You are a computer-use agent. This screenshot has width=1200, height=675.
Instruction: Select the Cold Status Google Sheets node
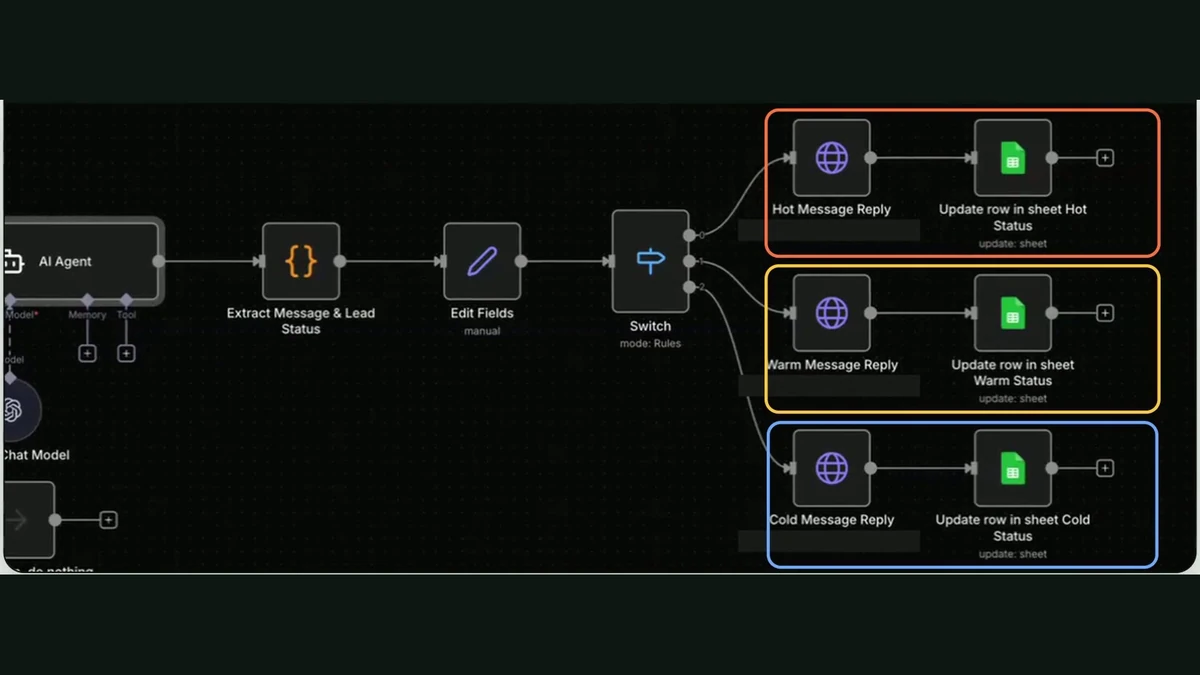click(x=1013, y=468)
